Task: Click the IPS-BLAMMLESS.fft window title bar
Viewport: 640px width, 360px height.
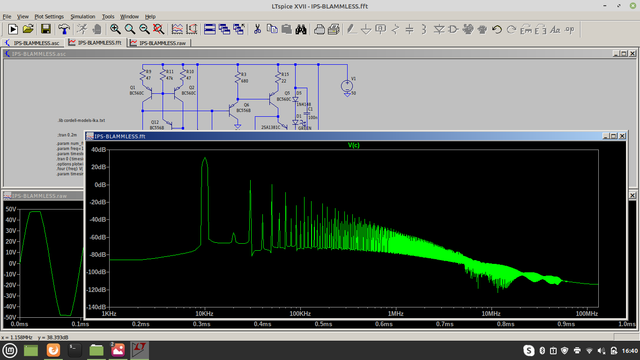Action: (x=343, y=136)
